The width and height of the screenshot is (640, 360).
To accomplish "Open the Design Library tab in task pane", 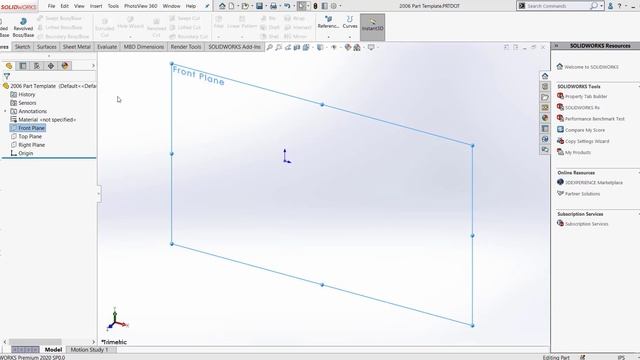I will [x=545, y=87].
